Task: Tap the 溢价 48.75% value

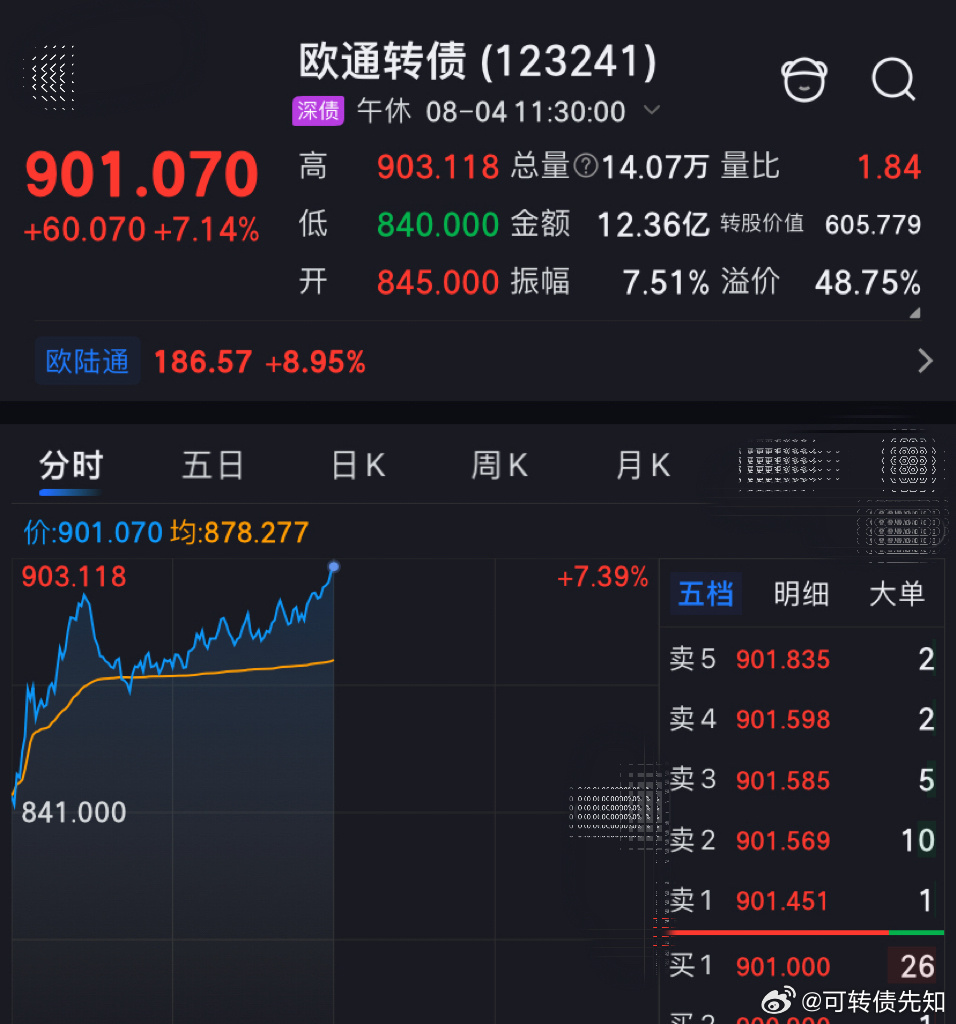Action: [x=868, y=283]
